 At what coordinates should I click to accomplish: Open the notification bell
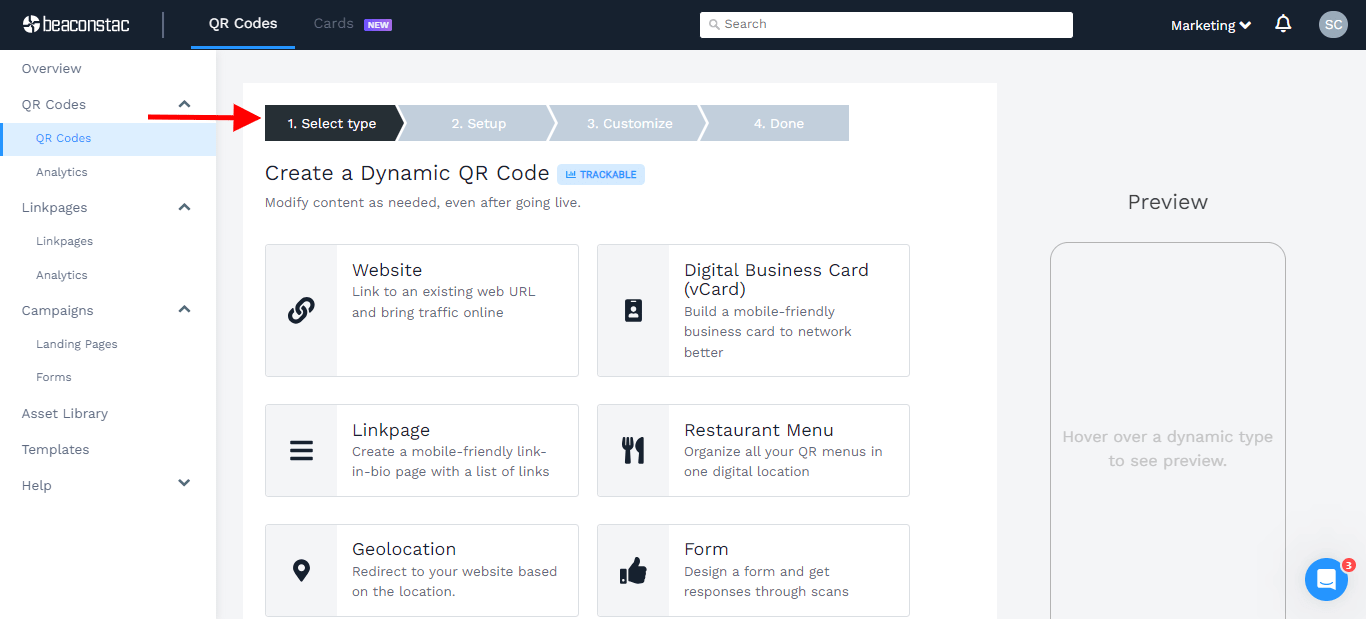point(1283,23)
